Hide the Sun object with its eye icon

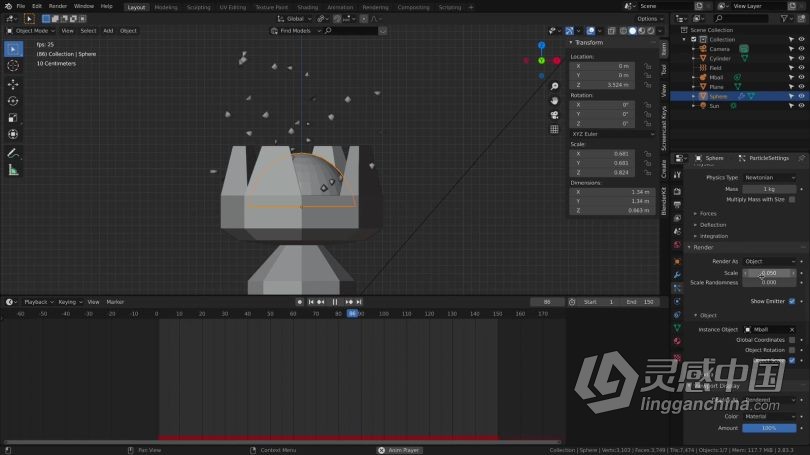pos(801,105)
